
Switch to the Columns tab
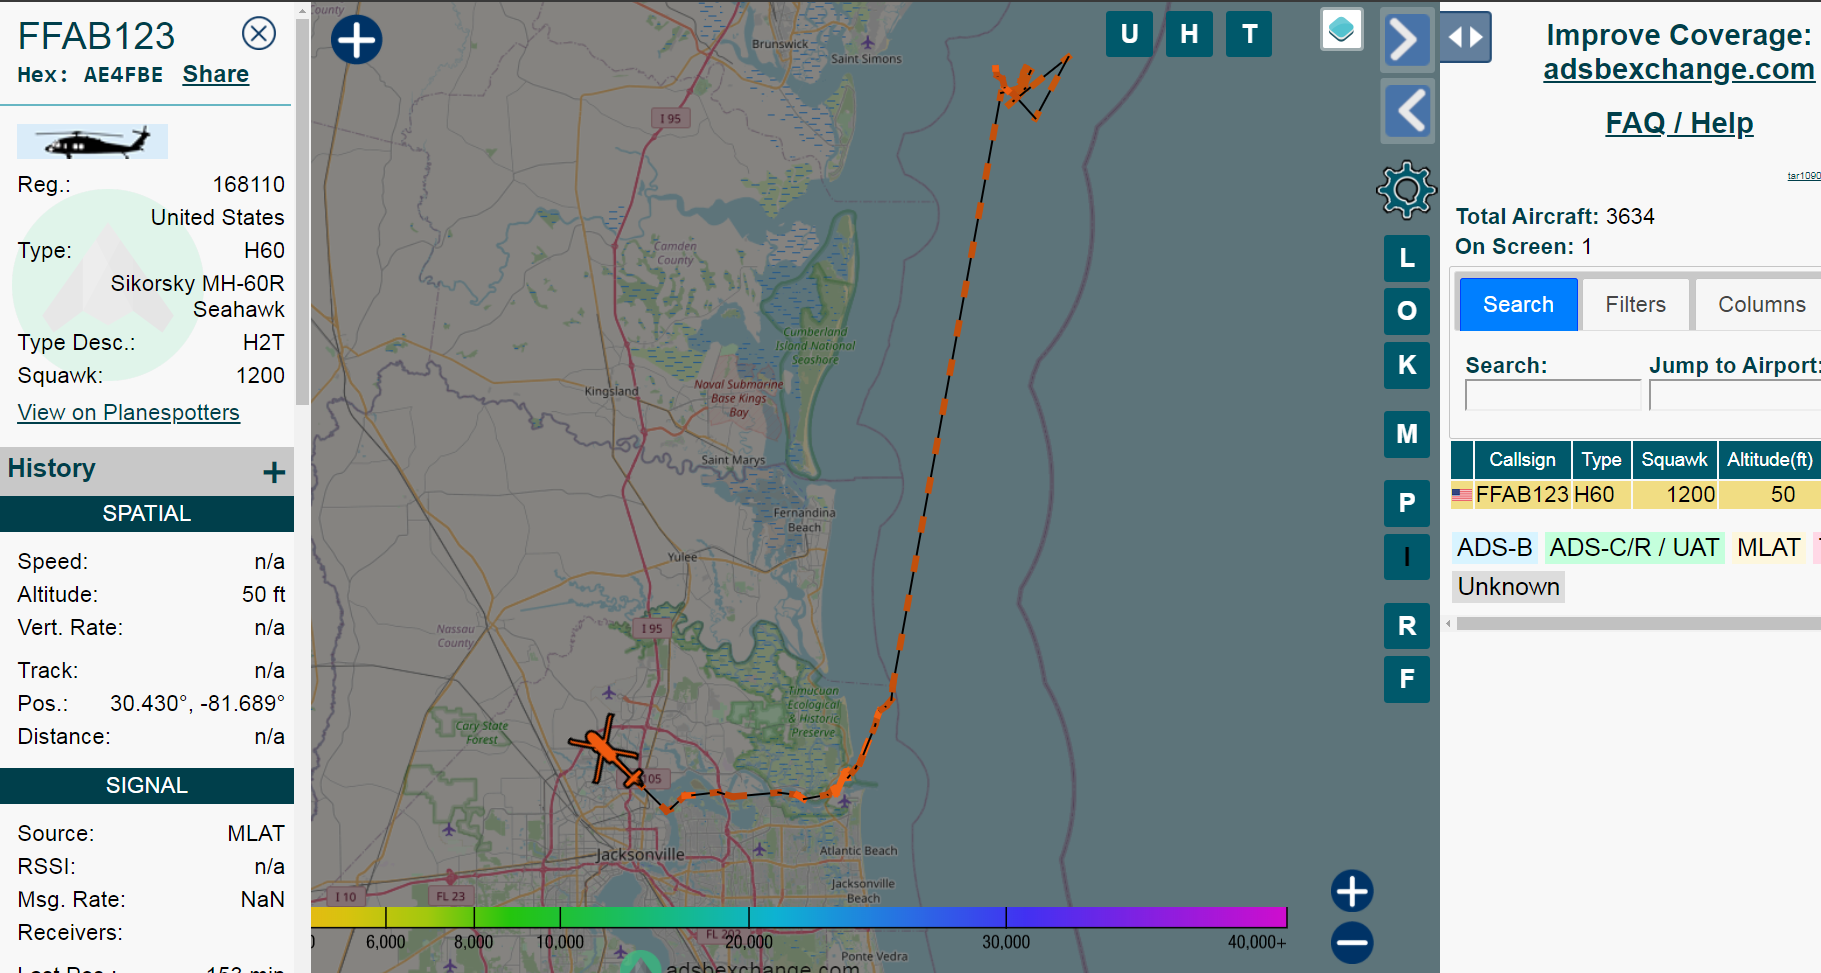click(1761, 305)
